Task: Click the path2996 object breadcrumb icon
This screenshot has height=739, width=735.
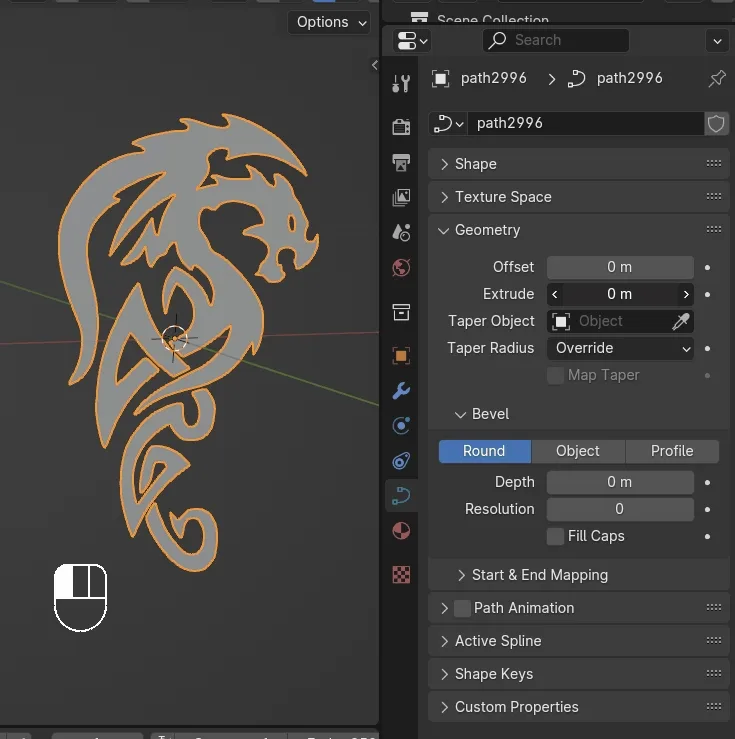Action: (x=440, y=79)
